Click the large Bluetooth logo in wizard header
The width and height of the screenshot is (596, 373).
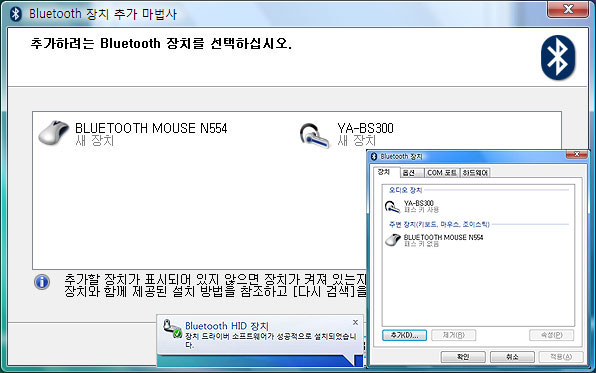[x=558, y=58]
